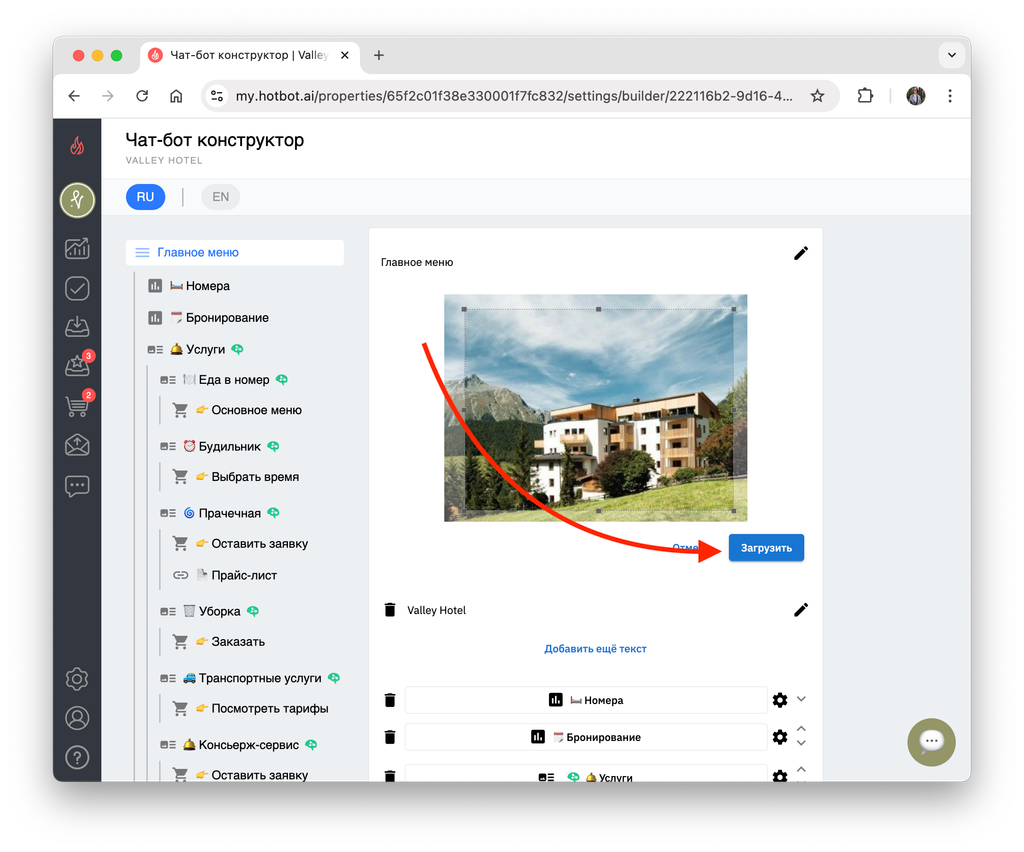Go back to previous page
Viewport: 1024px width, 852px height.
(74, 96)
